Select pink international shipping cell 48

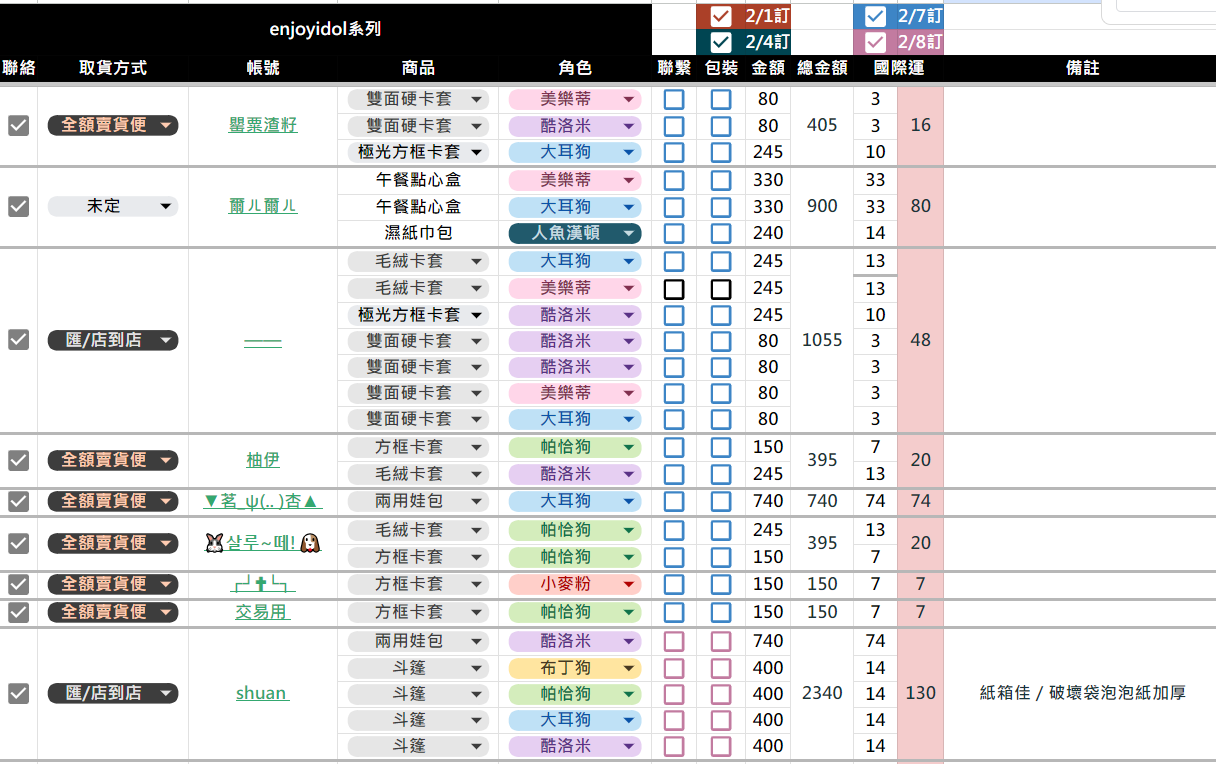[x=920, y=340]
